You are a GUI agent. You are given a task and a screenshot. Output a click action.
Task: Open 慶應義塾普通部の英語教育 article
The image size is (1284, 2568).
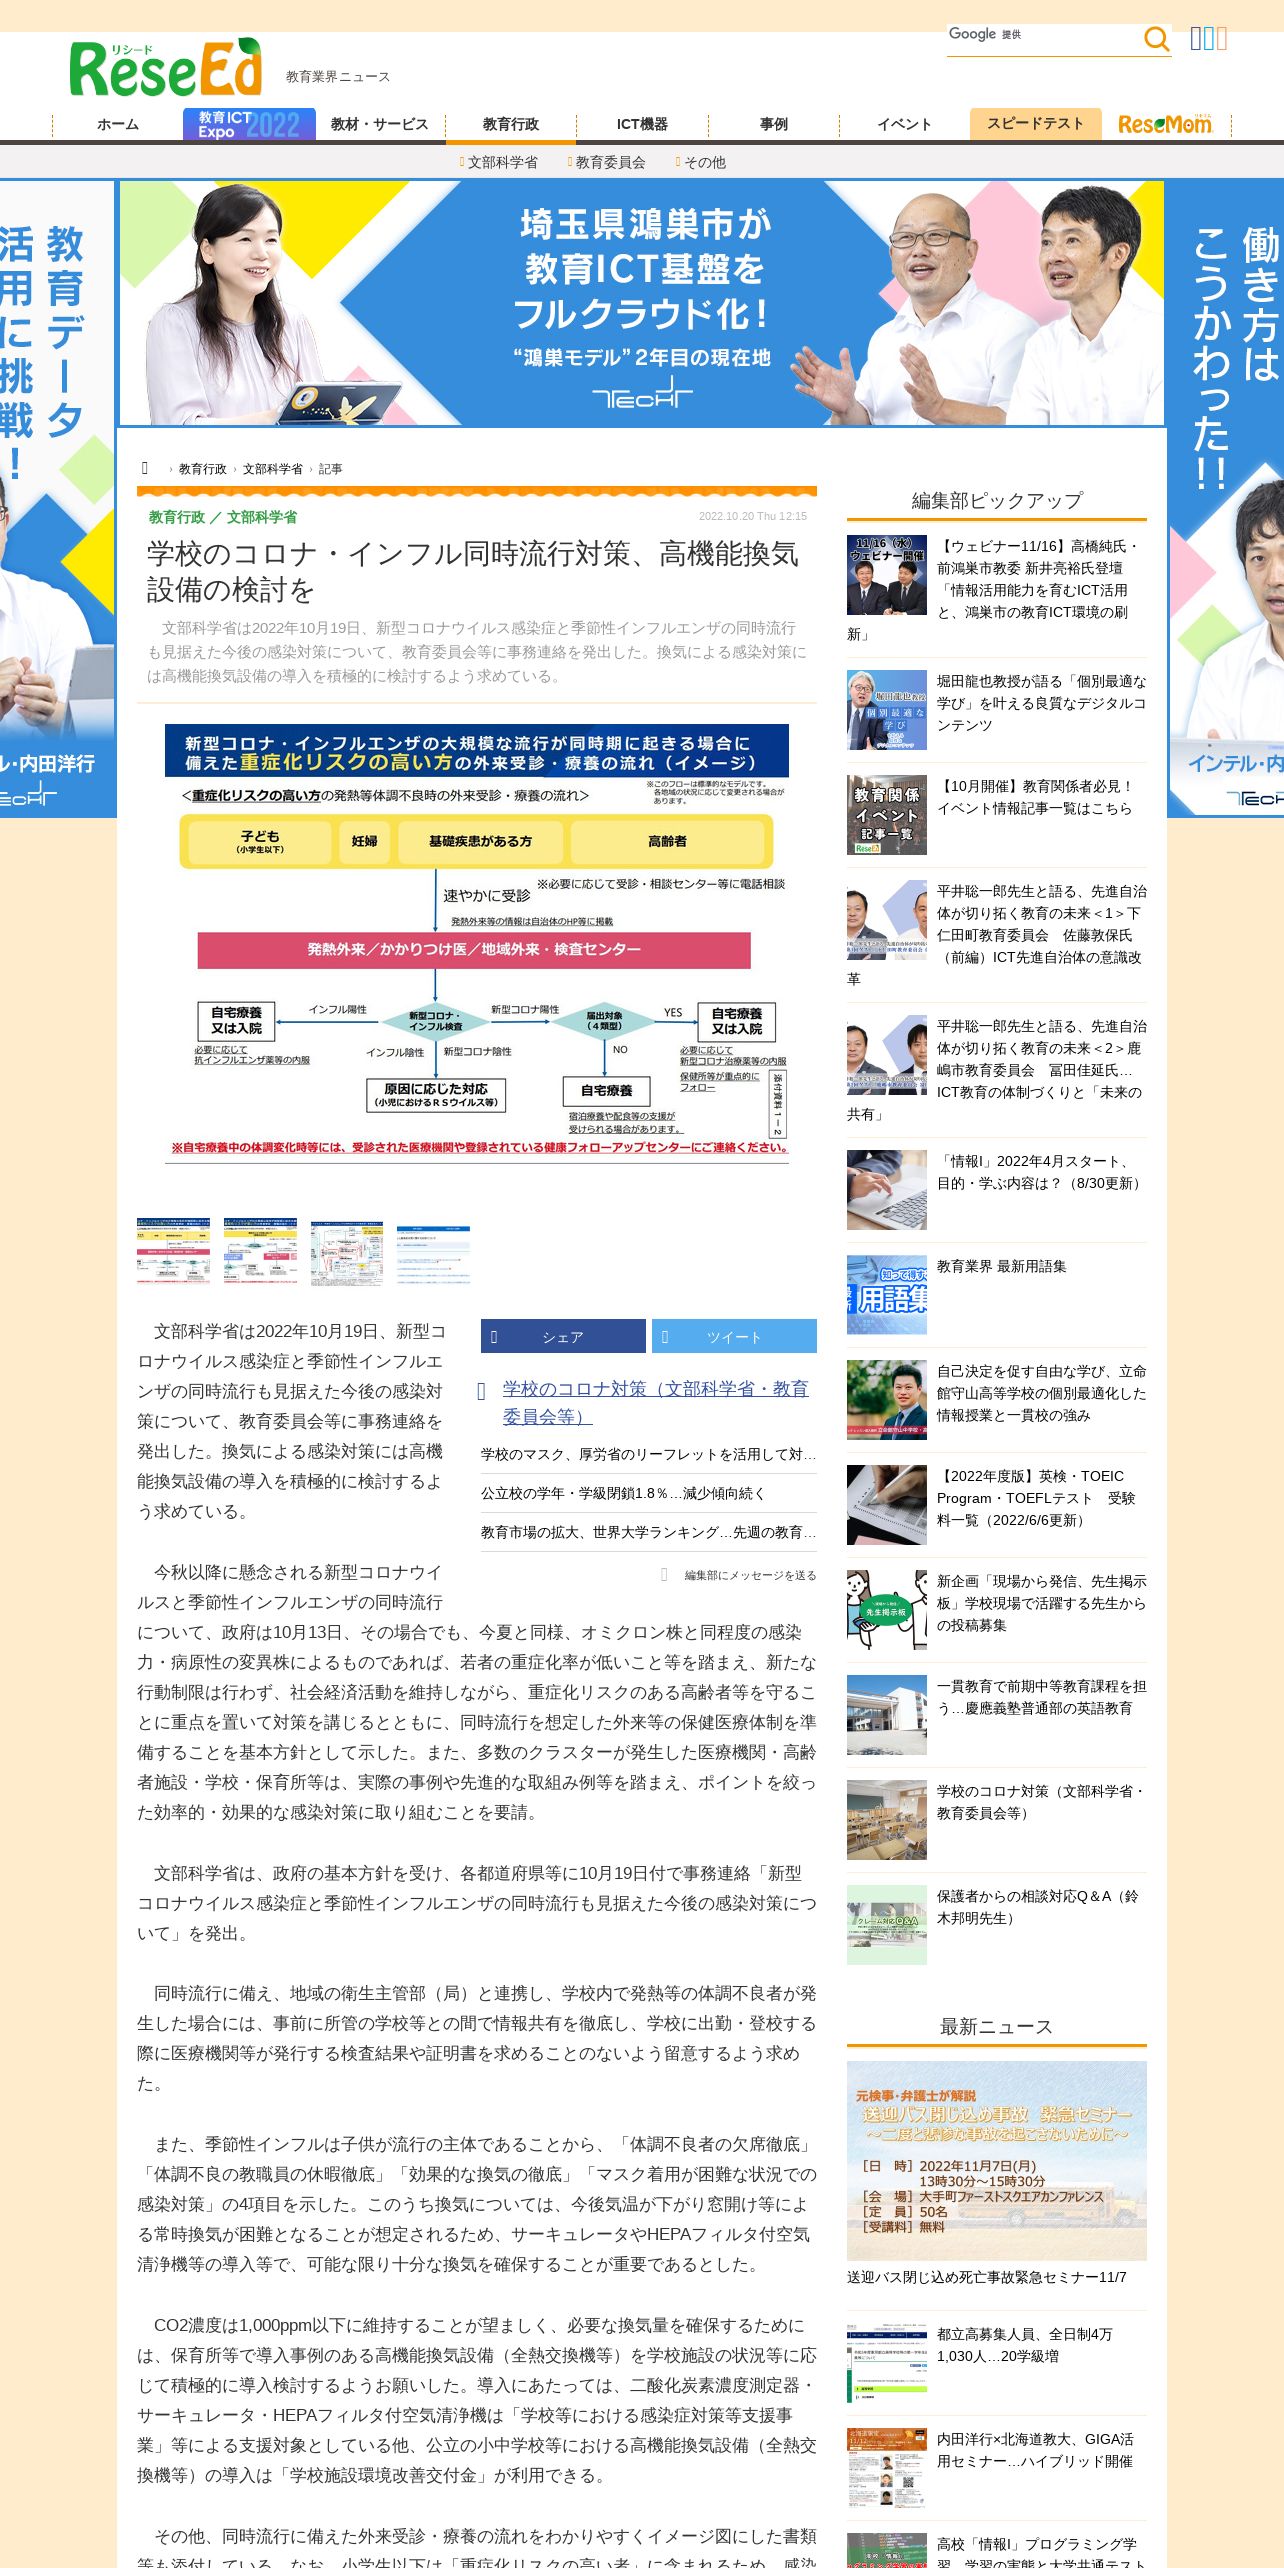click(1041, 1697)
